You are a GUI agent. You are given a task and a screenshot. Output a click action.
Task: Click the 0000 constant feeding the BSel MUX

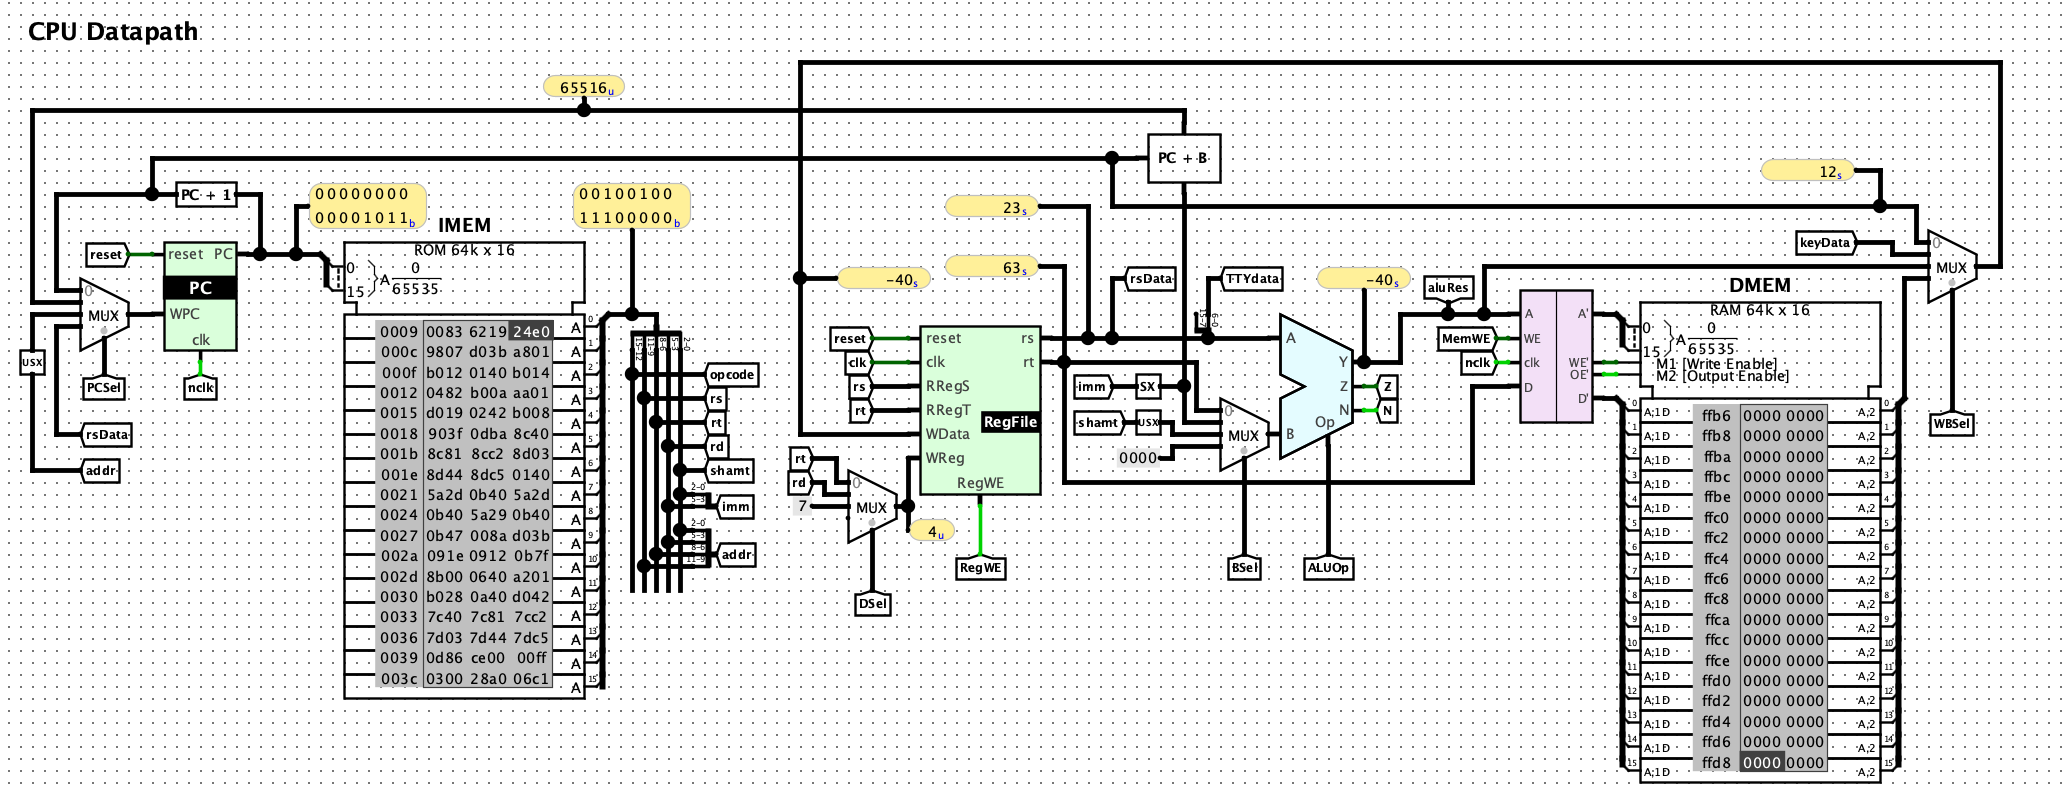coord(1138,458)
